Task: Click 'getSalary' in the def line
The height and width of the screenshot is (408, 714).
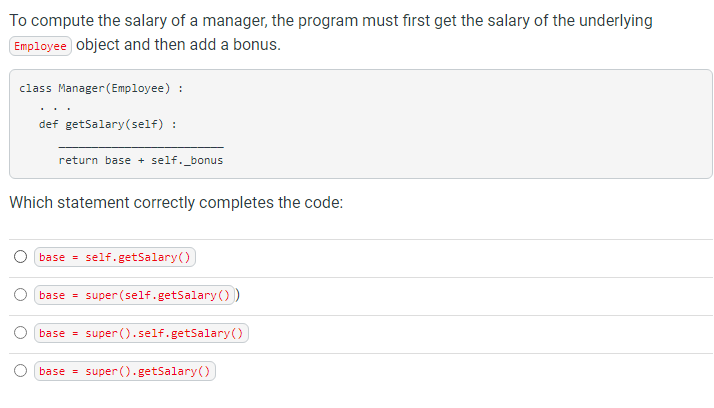Action: (93, 125)
